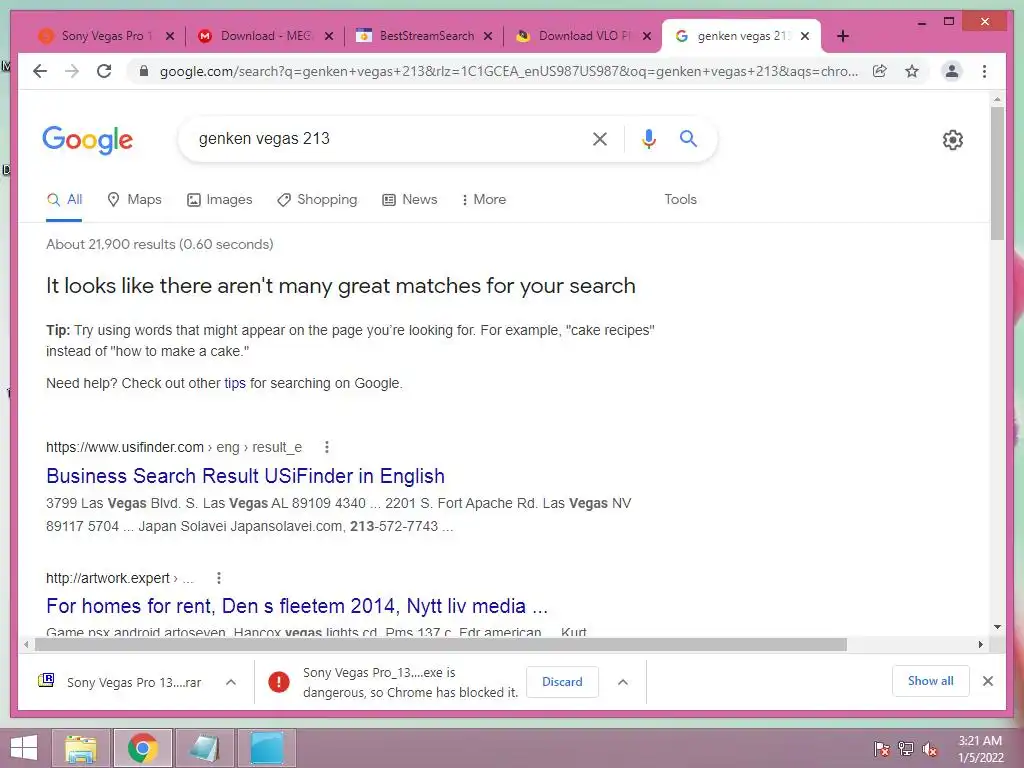View site information via the lock icon
This screenshot has height=768, width=1024.
coord(144,71)
